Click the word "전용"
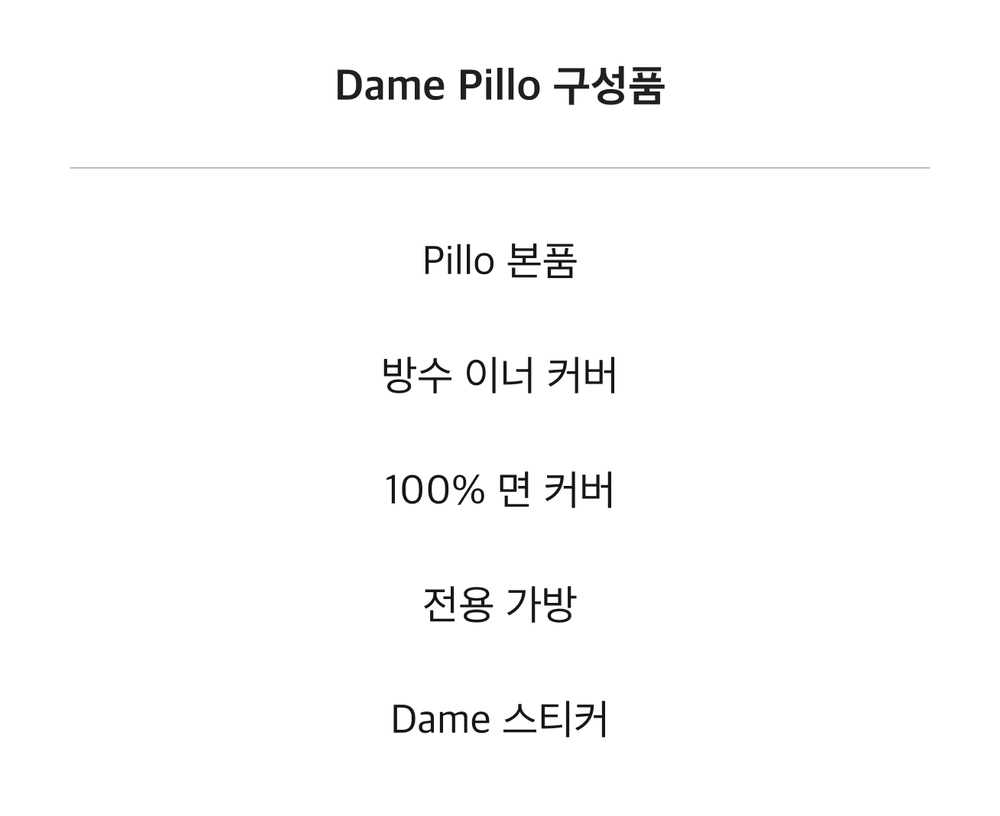Viewport: 1000px width, 816px height. [x=458, y=604]
